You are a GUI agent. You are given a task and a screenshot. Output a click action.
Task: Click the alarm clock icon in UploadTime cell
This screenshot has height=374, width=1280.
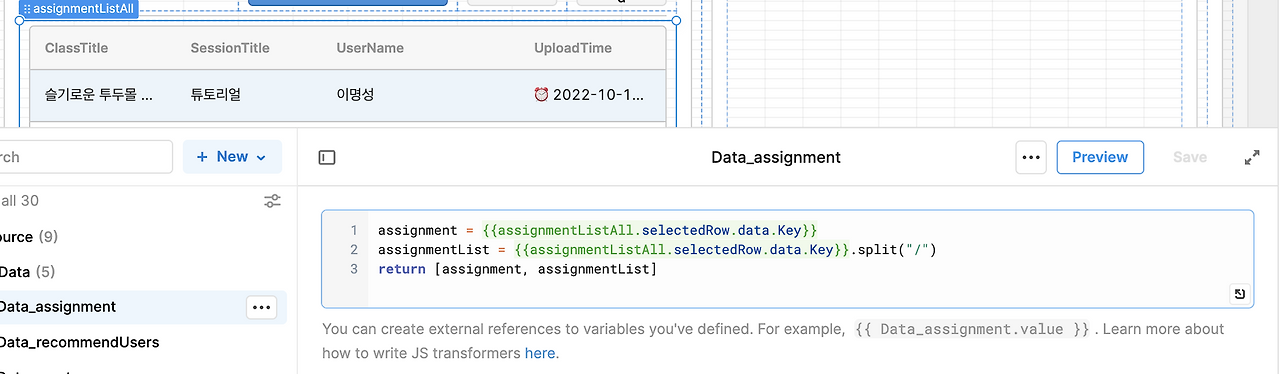[x=541, y=95]
